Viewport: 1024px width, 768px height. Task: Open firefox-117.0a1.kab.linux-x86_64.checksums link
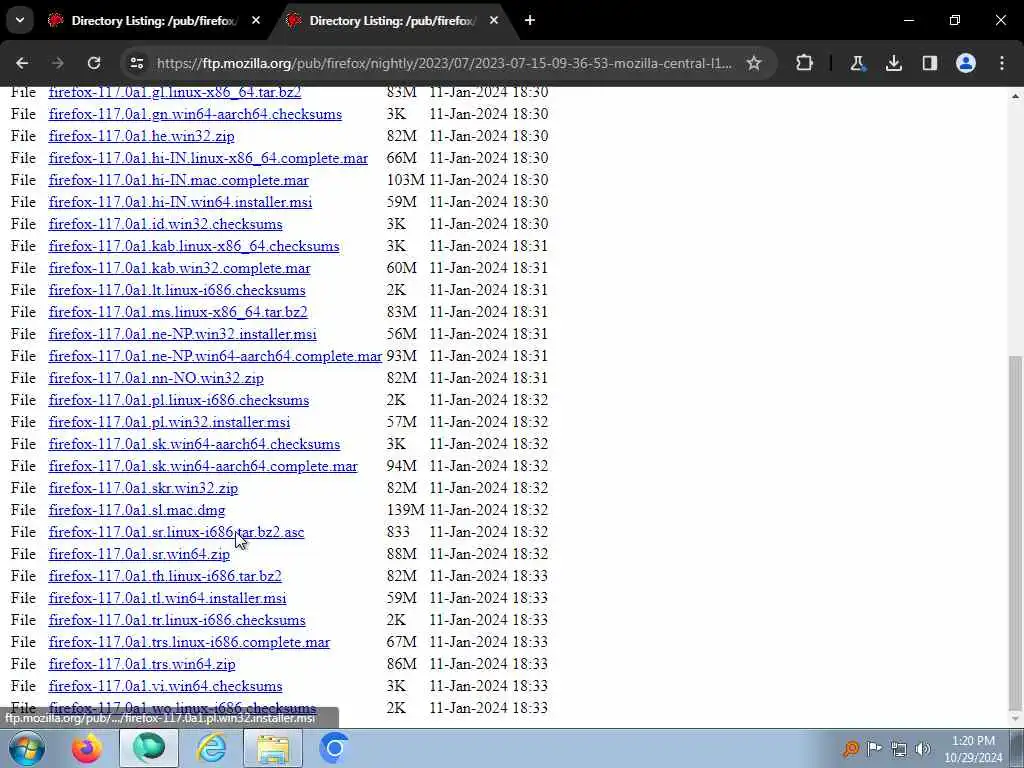click(194, 246)
